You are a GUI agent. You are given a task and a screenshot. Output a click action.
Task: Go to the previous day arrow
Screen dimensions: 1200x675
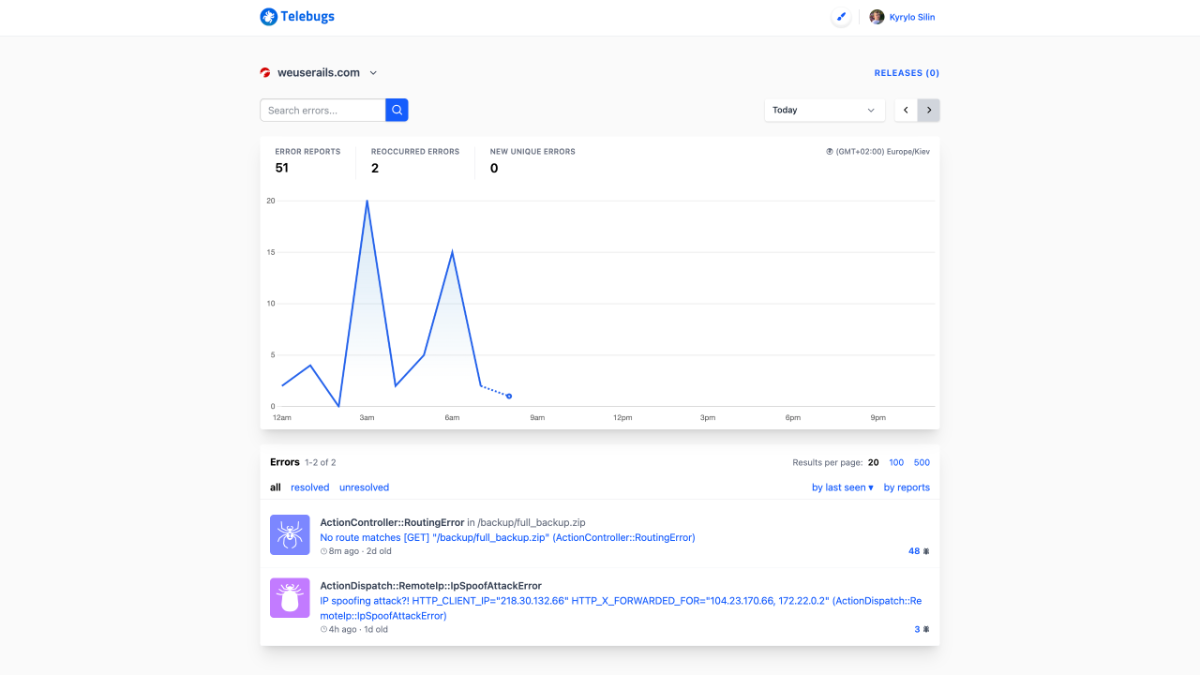[x=906, y=110]
